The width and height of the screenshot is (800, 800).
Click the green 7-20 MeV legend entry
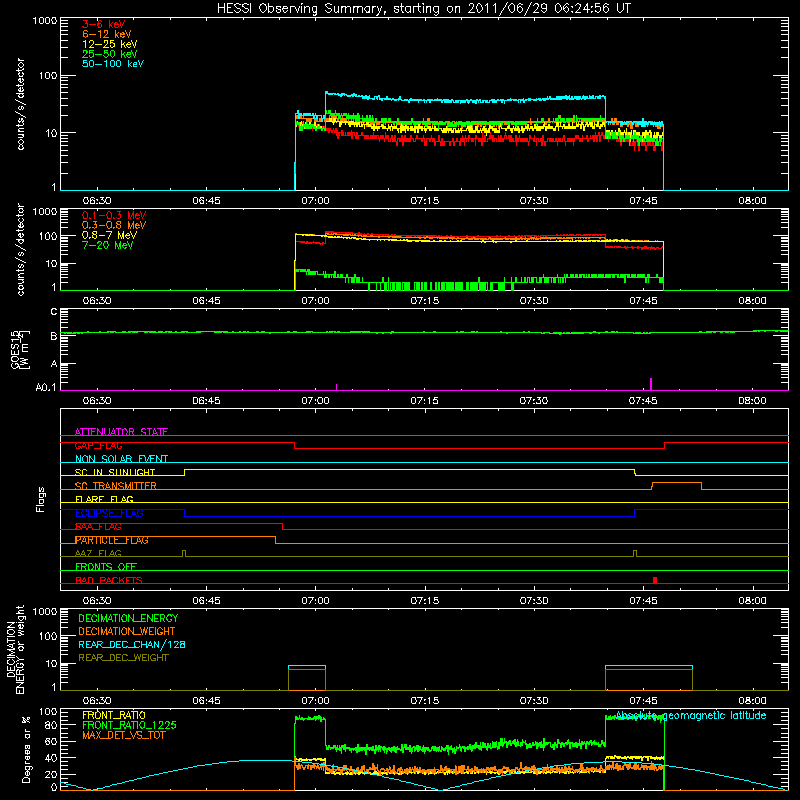pyautogui.click(x=107, y=245)
